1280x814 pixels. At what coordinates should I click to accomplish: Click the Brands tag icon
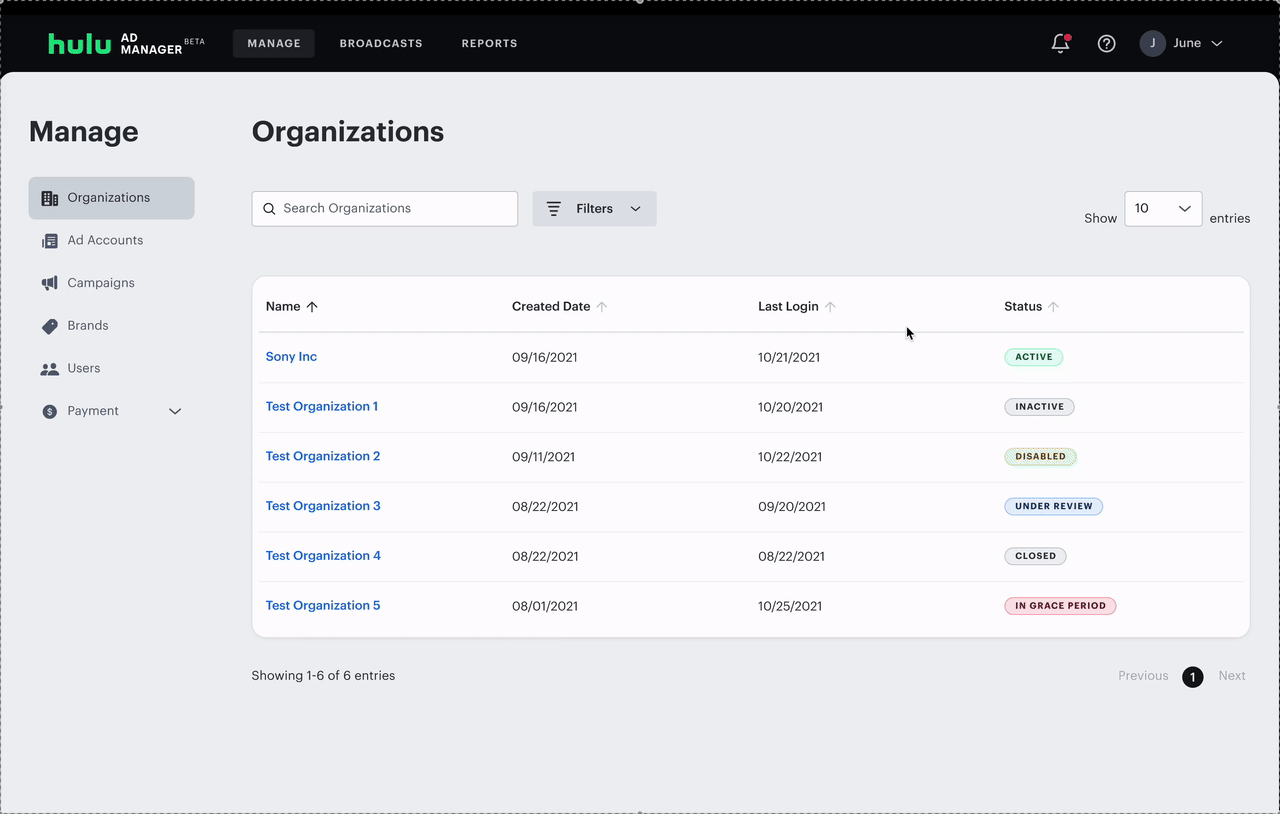[48, 325]
